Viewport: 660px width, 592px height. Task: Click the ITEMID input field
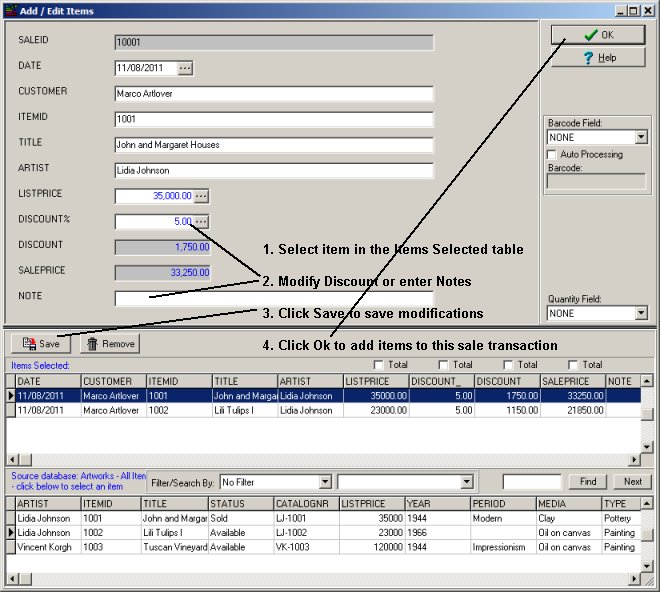click(274, 120)
